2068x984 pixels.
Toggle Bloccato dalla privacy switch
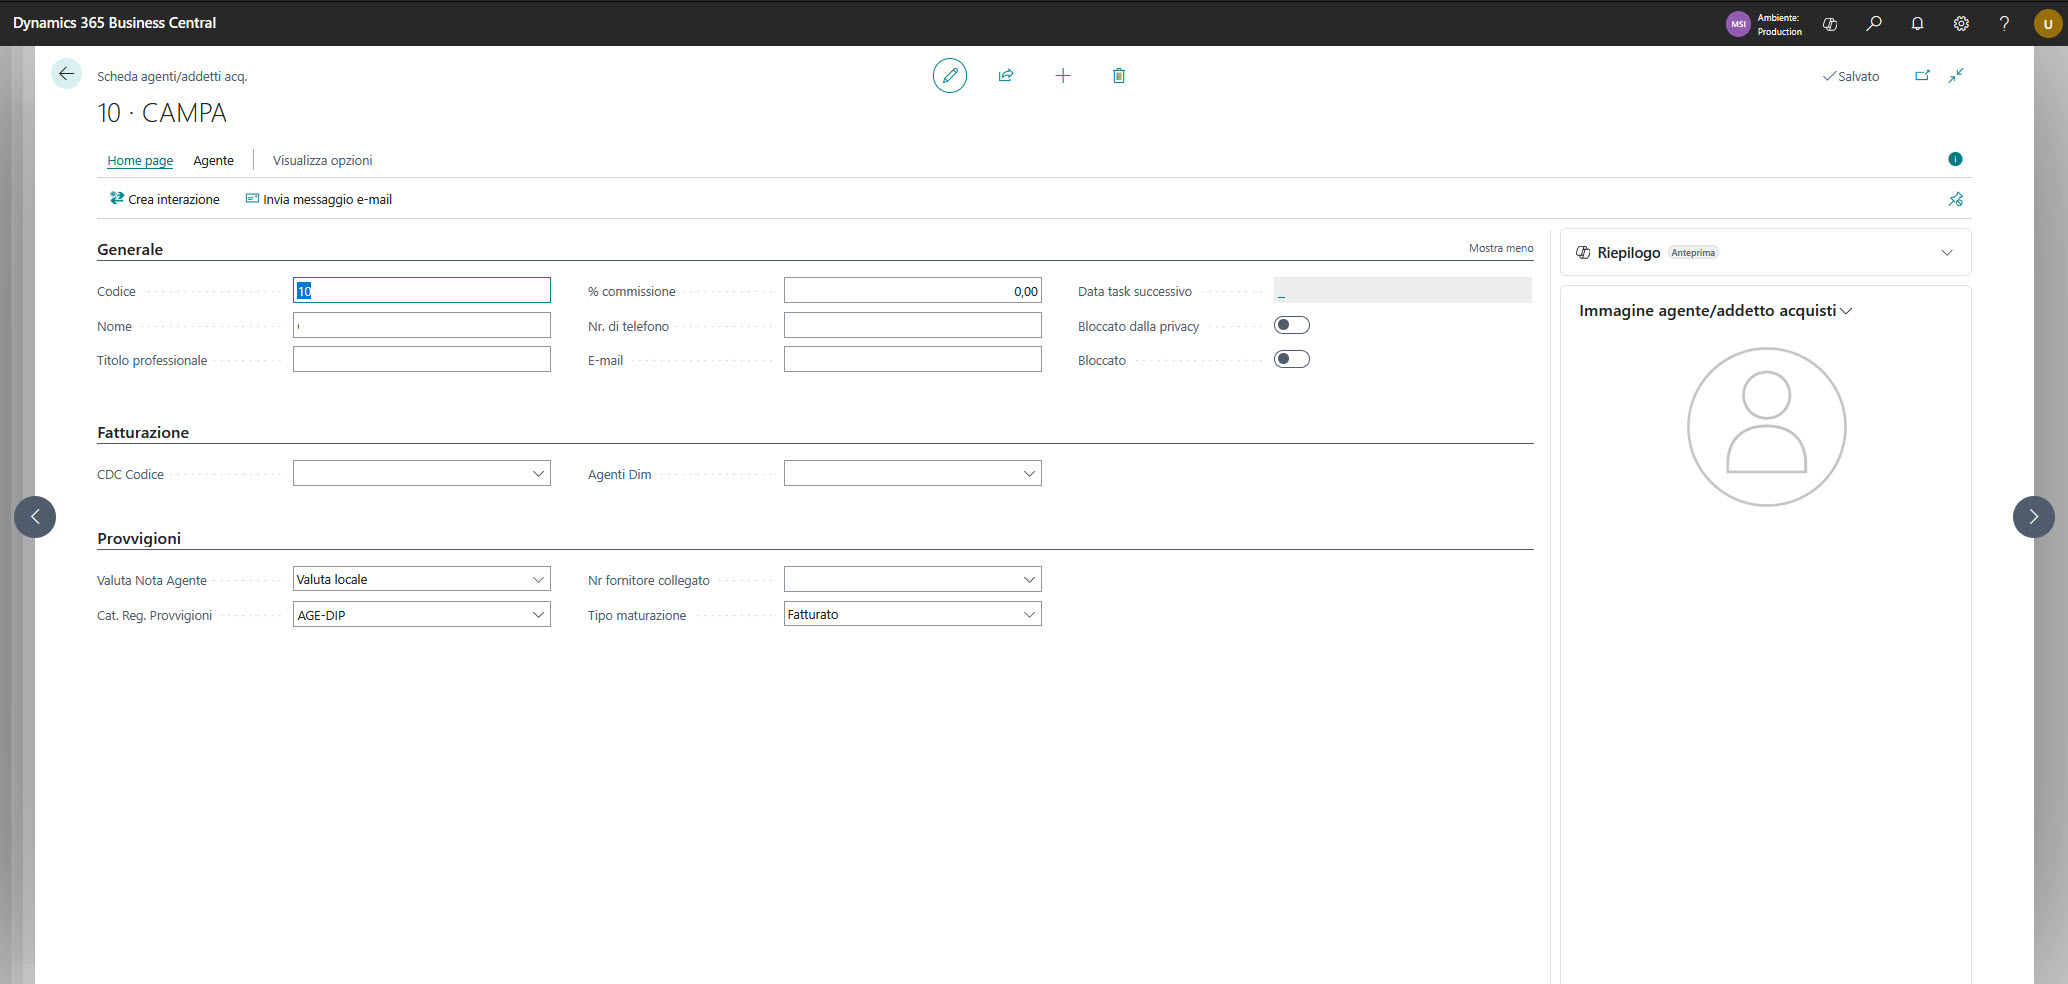click(x=1291, y=325)
